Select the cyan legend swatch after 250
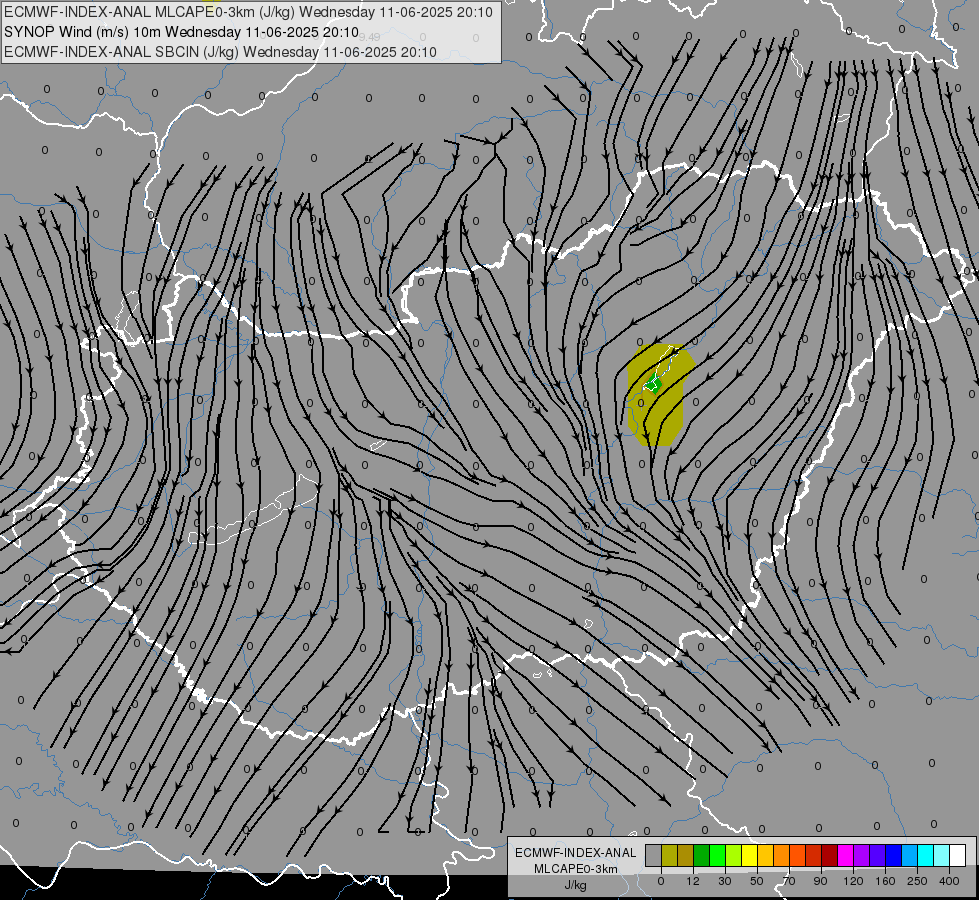Image resolution: width=979 pixels, height=900 pixels. 926,855
